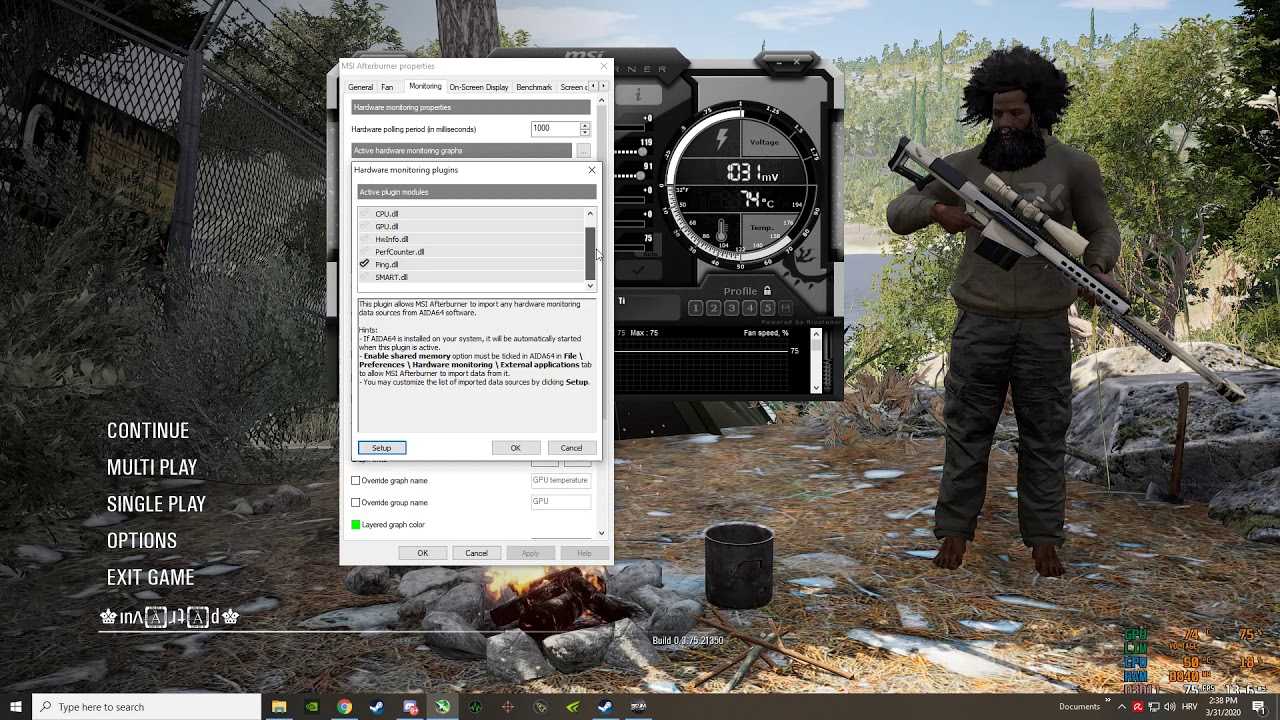This screenshot has width=1280, height=720.
Task: Click the green Layered graph color swatch
Action: 355,524
